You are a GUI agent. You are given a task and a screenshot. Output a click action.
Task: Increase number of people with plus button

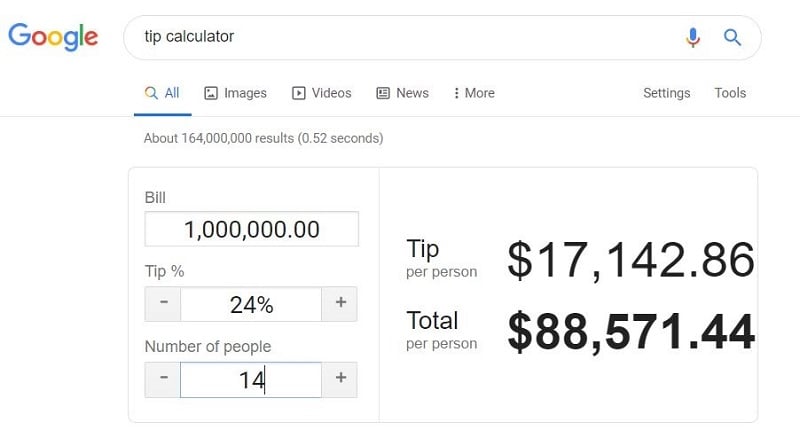340,380
